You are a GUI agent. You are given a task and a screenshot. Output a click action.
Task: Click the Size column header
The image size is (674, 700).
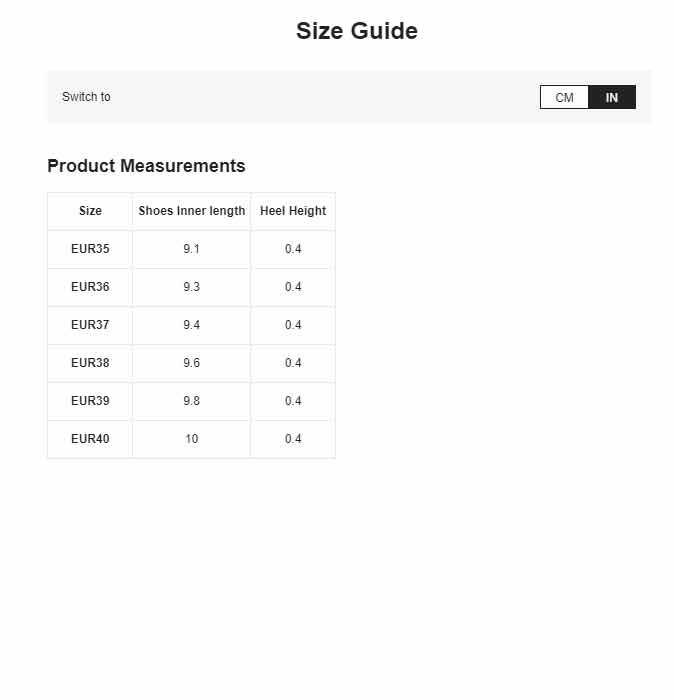coord(90,211)
